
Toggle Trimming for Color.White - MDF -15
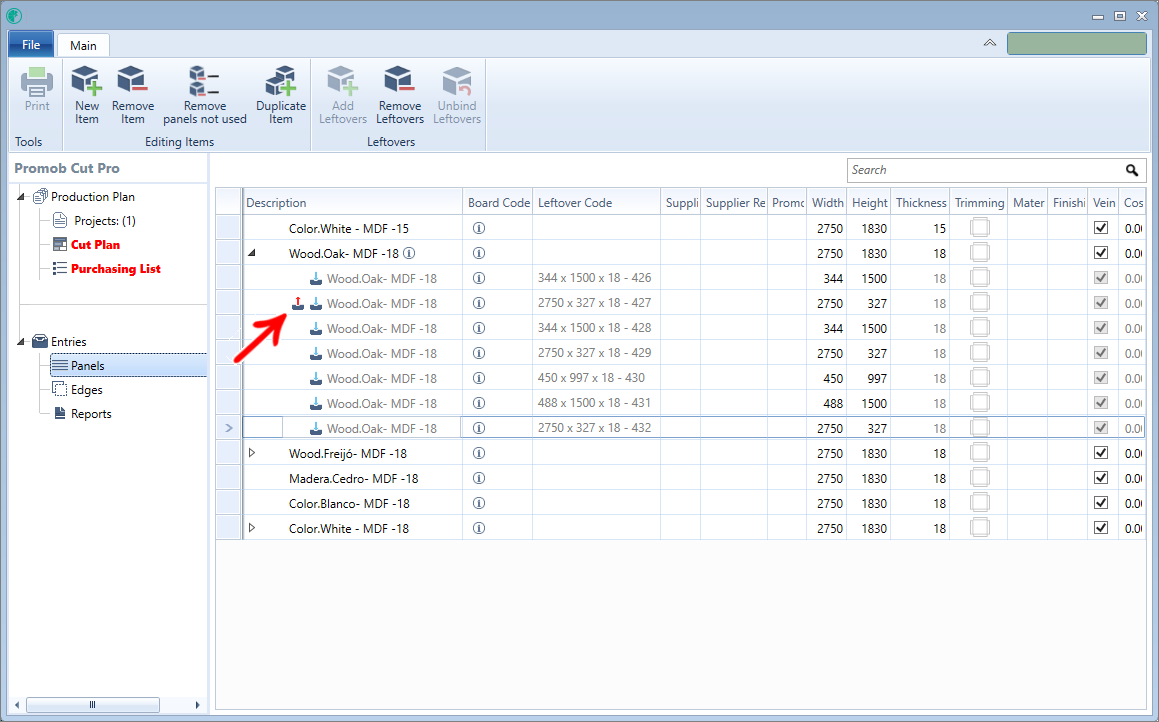(x=980, y=228)
